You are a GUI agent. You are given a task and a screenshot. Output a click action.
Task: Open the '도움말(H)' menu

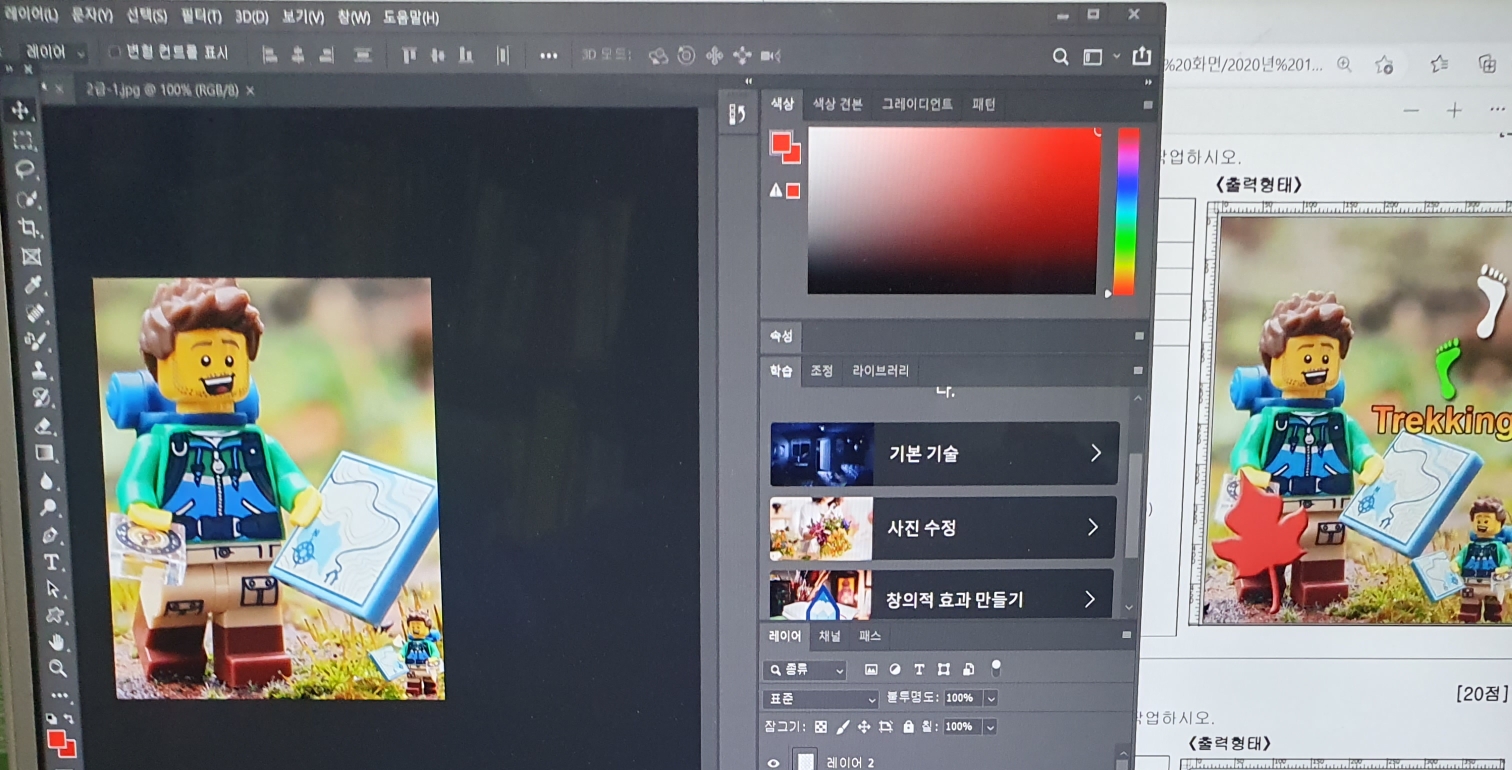[411, 18]
